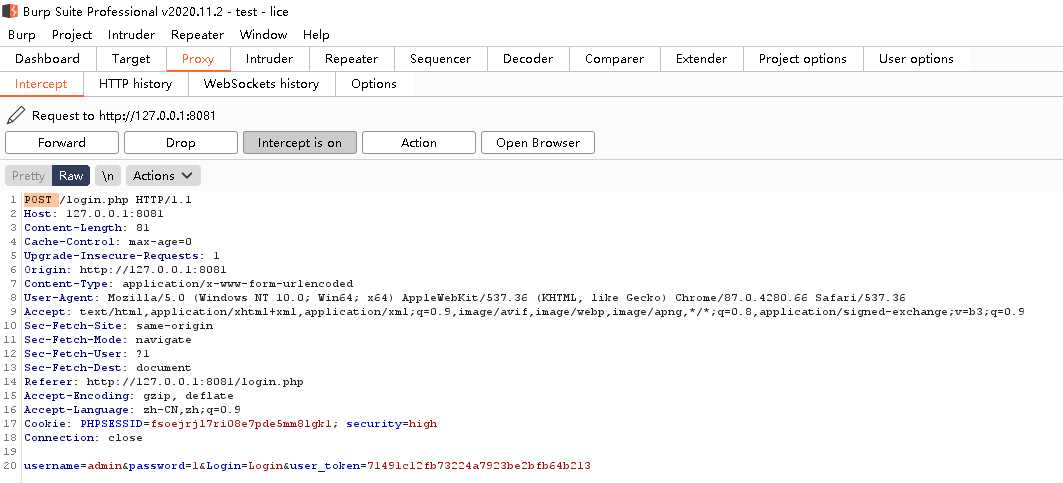The height and width of the screenshot is (483, 1063).
Task: Click the security=high cookie value
Action: pos(391,424)
